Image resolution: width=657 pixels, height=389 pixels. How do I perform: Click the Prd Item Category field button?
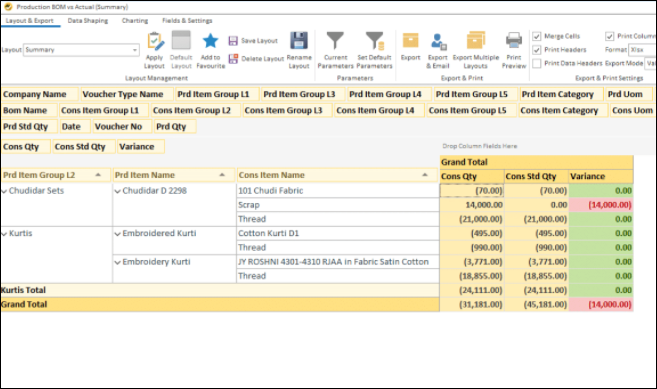pos(561,94)
